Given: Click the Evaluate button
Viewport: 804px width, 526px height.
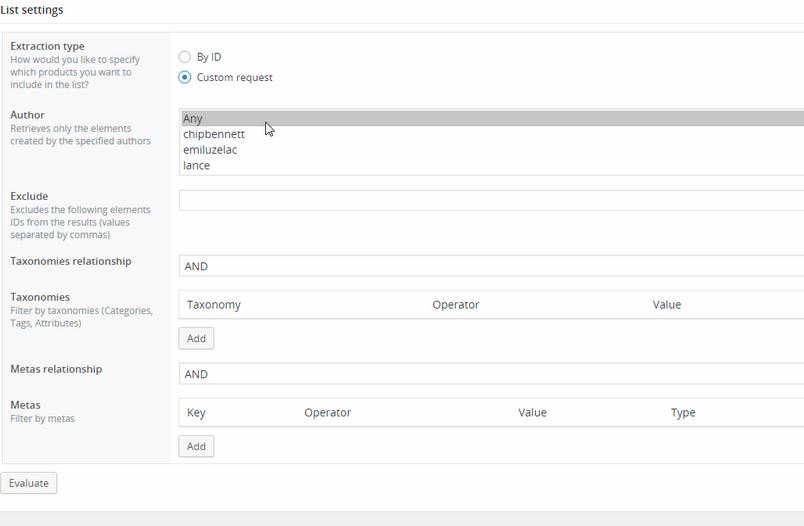Looking at the screenshot, I should (29, 483).
